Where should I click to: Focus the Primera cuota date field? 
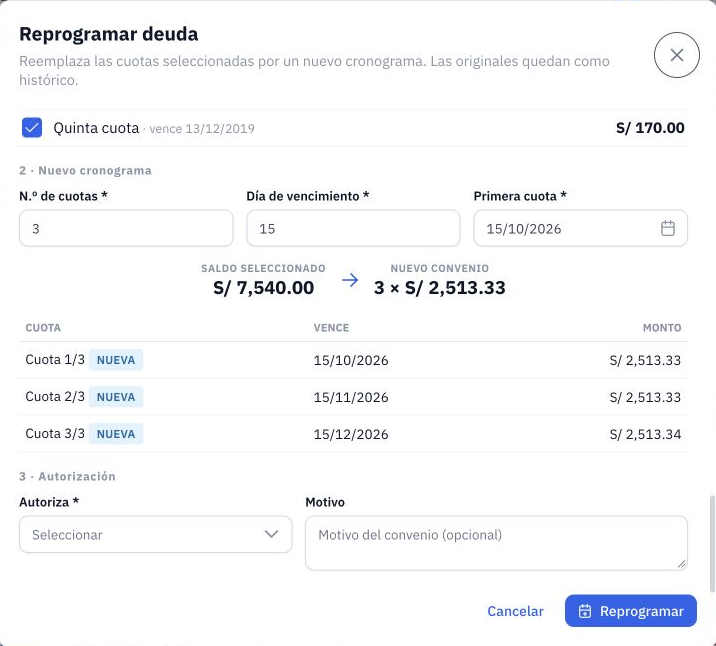click(580, 228)
